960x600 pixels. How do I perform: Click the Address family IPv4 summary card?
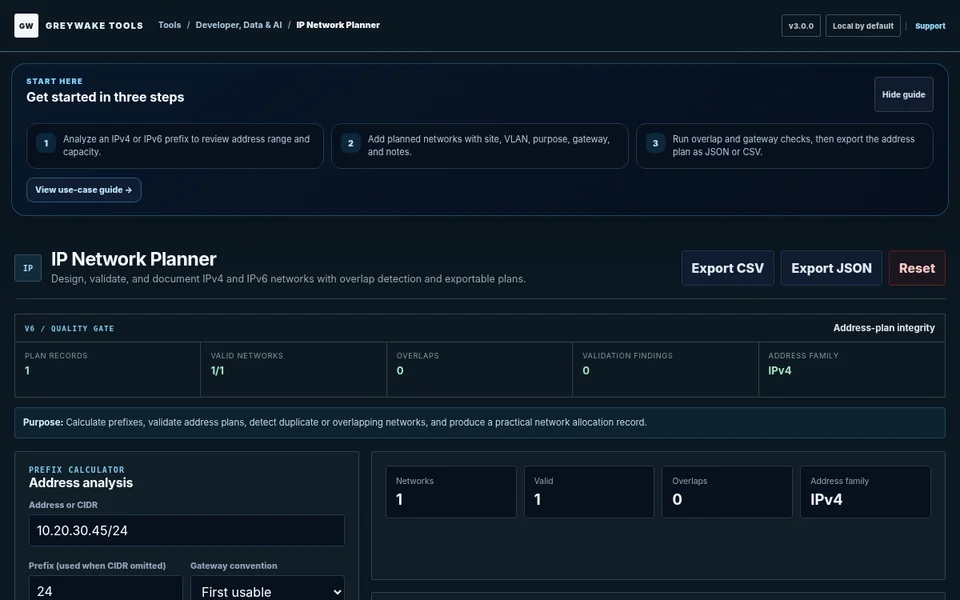866,492
